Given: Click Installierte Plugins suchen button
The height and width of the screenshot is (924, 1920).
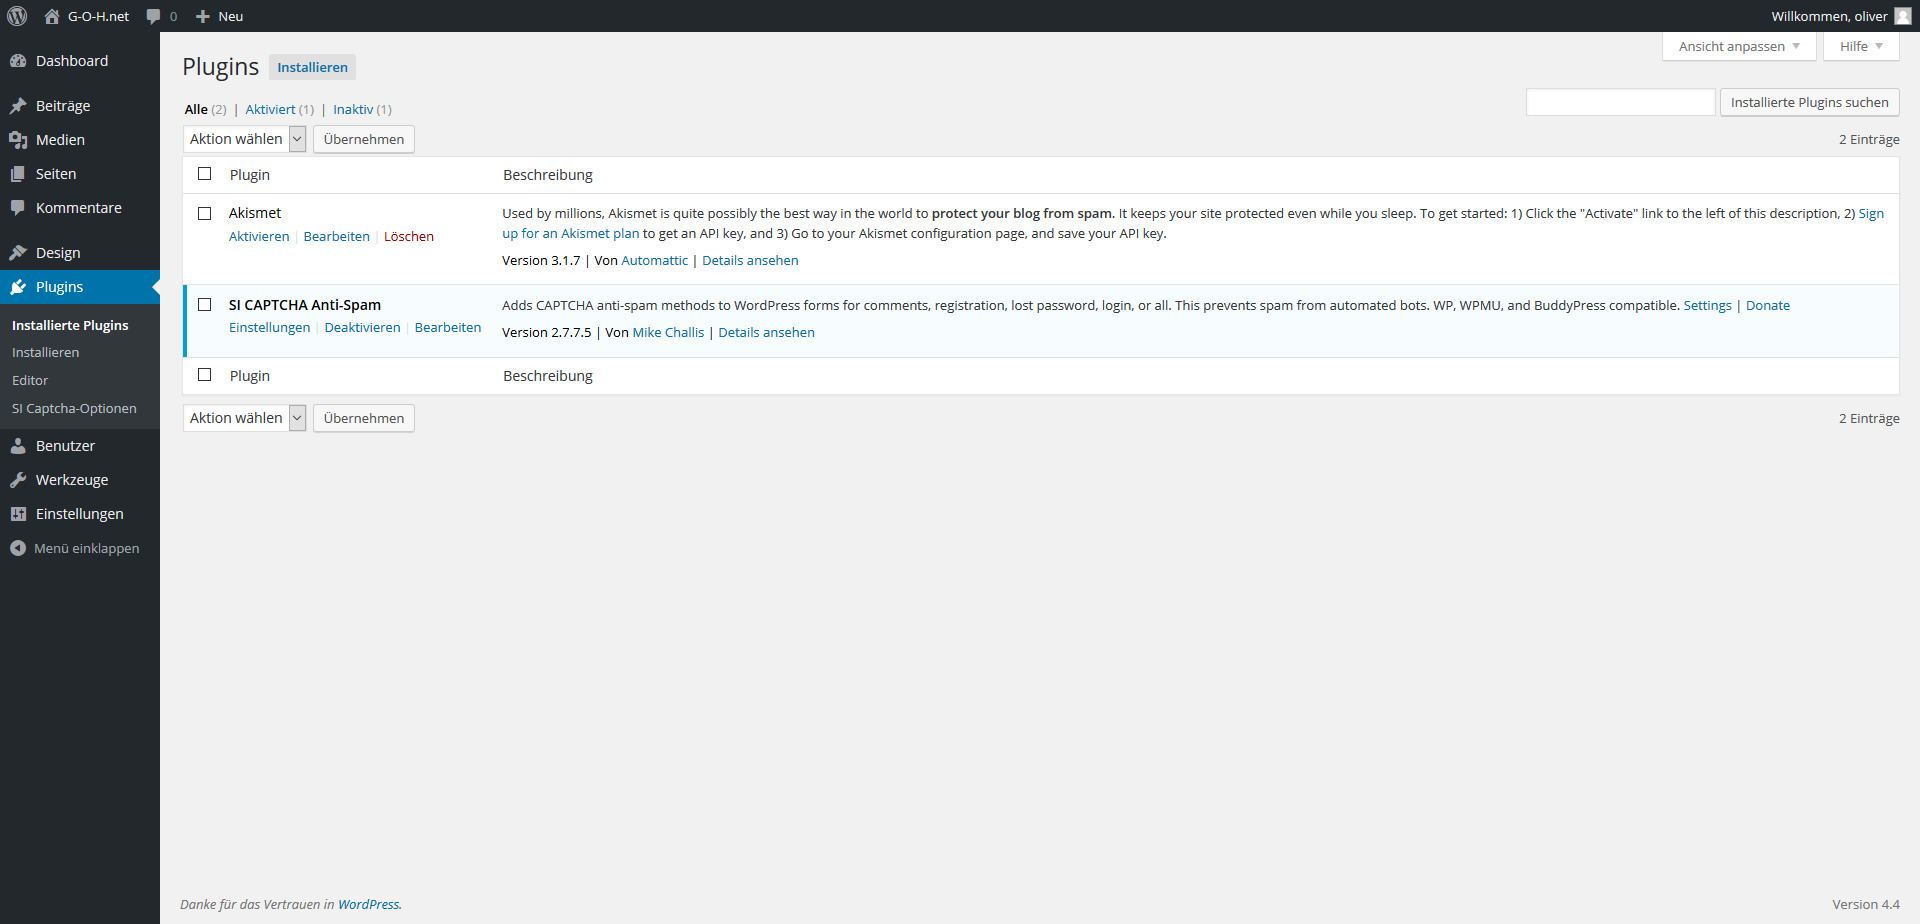Looking at the screenshot, I should [x=1809, y=102].
